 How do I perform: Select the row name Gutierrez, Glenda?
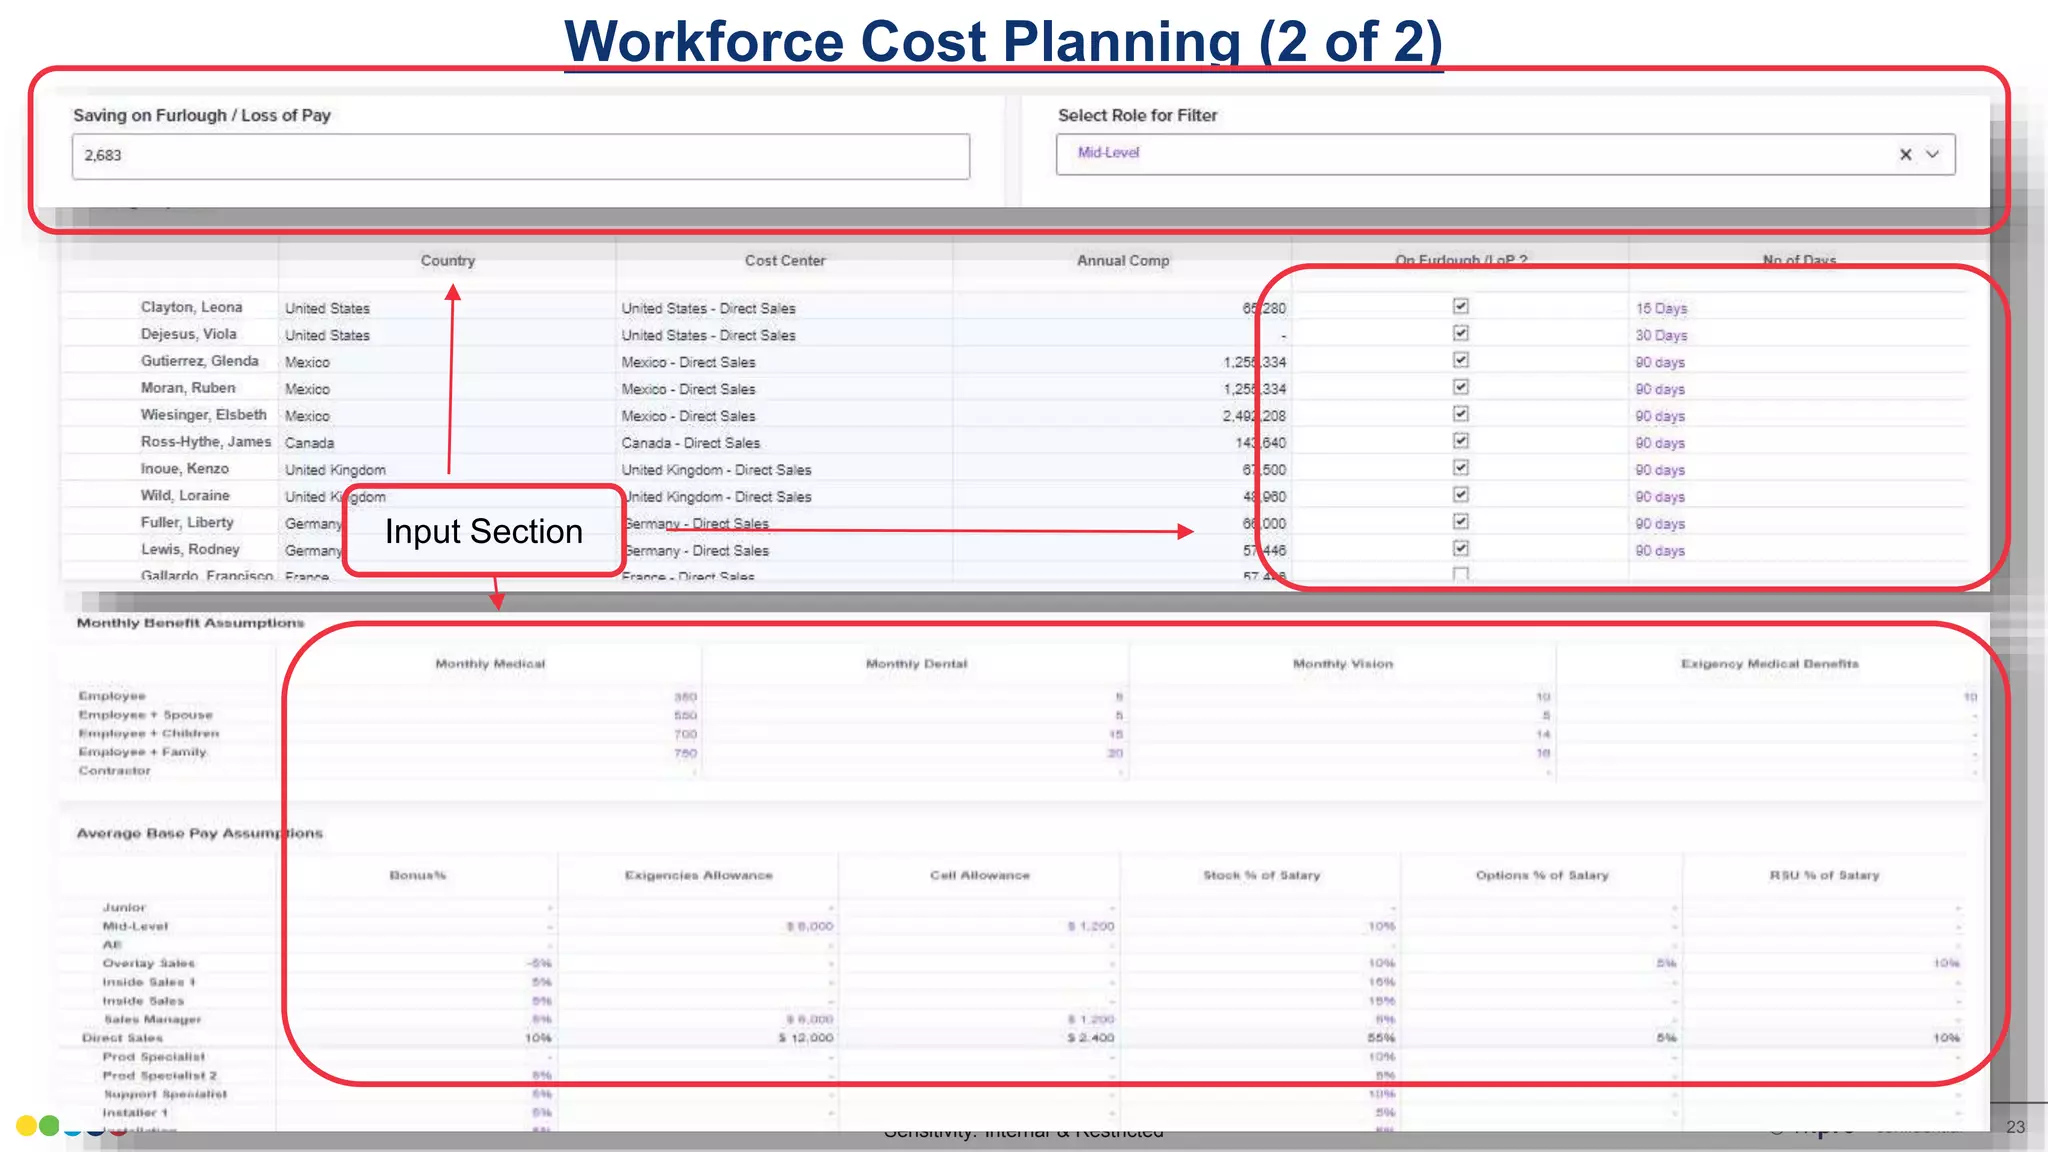point(199,361)
